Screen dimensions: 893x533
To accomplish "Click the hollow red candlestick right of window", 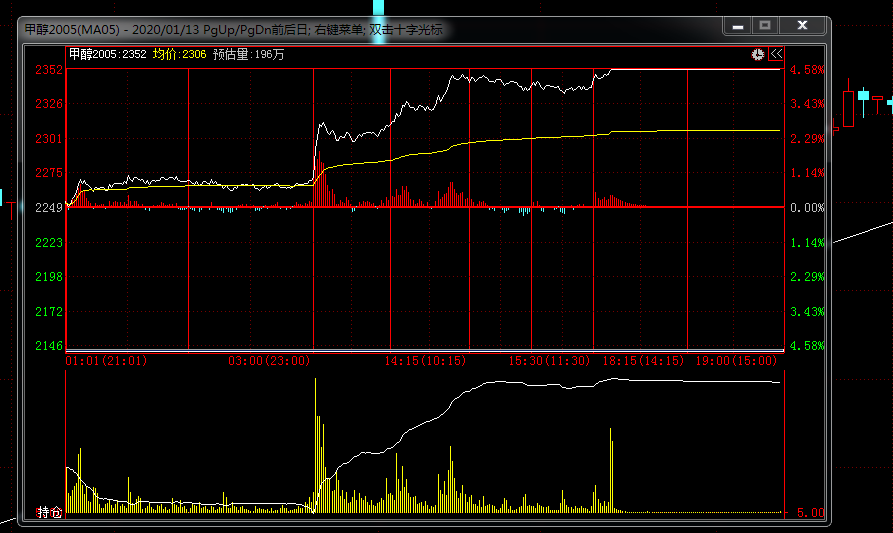I will pos(849,108).
